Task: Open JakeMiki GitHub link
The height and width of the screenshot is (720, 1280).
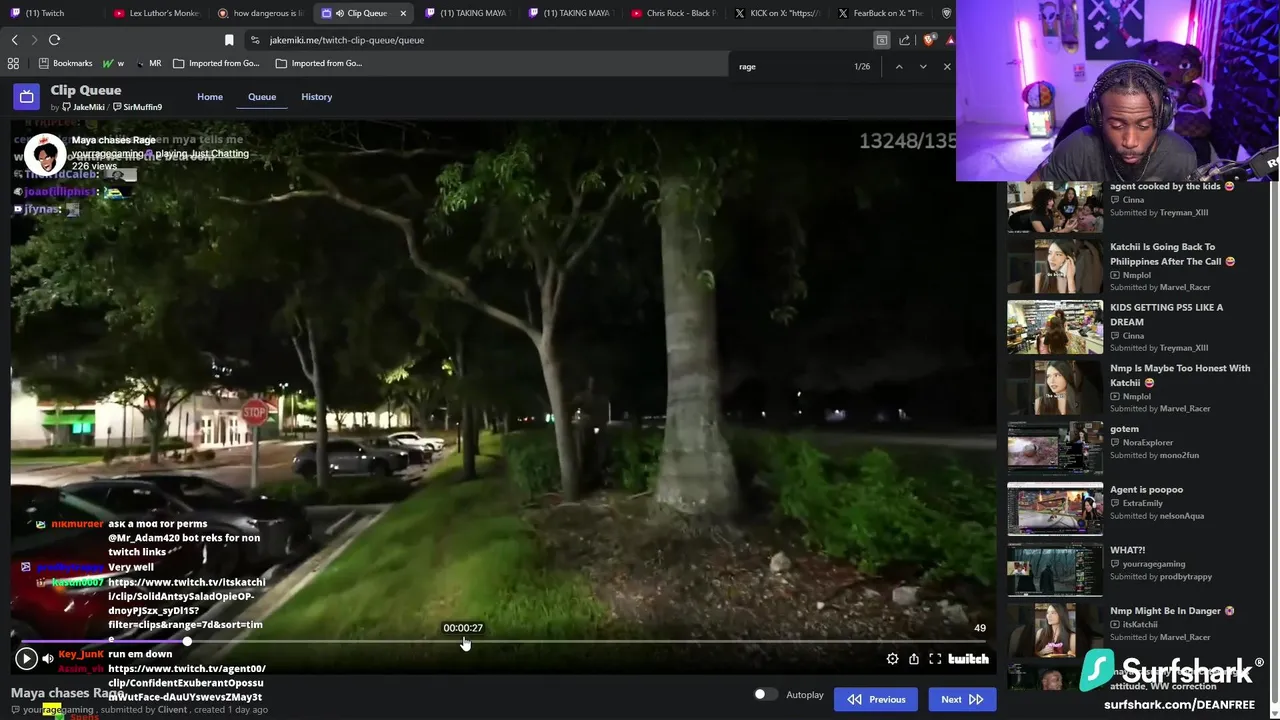Action: coord(83,107)
